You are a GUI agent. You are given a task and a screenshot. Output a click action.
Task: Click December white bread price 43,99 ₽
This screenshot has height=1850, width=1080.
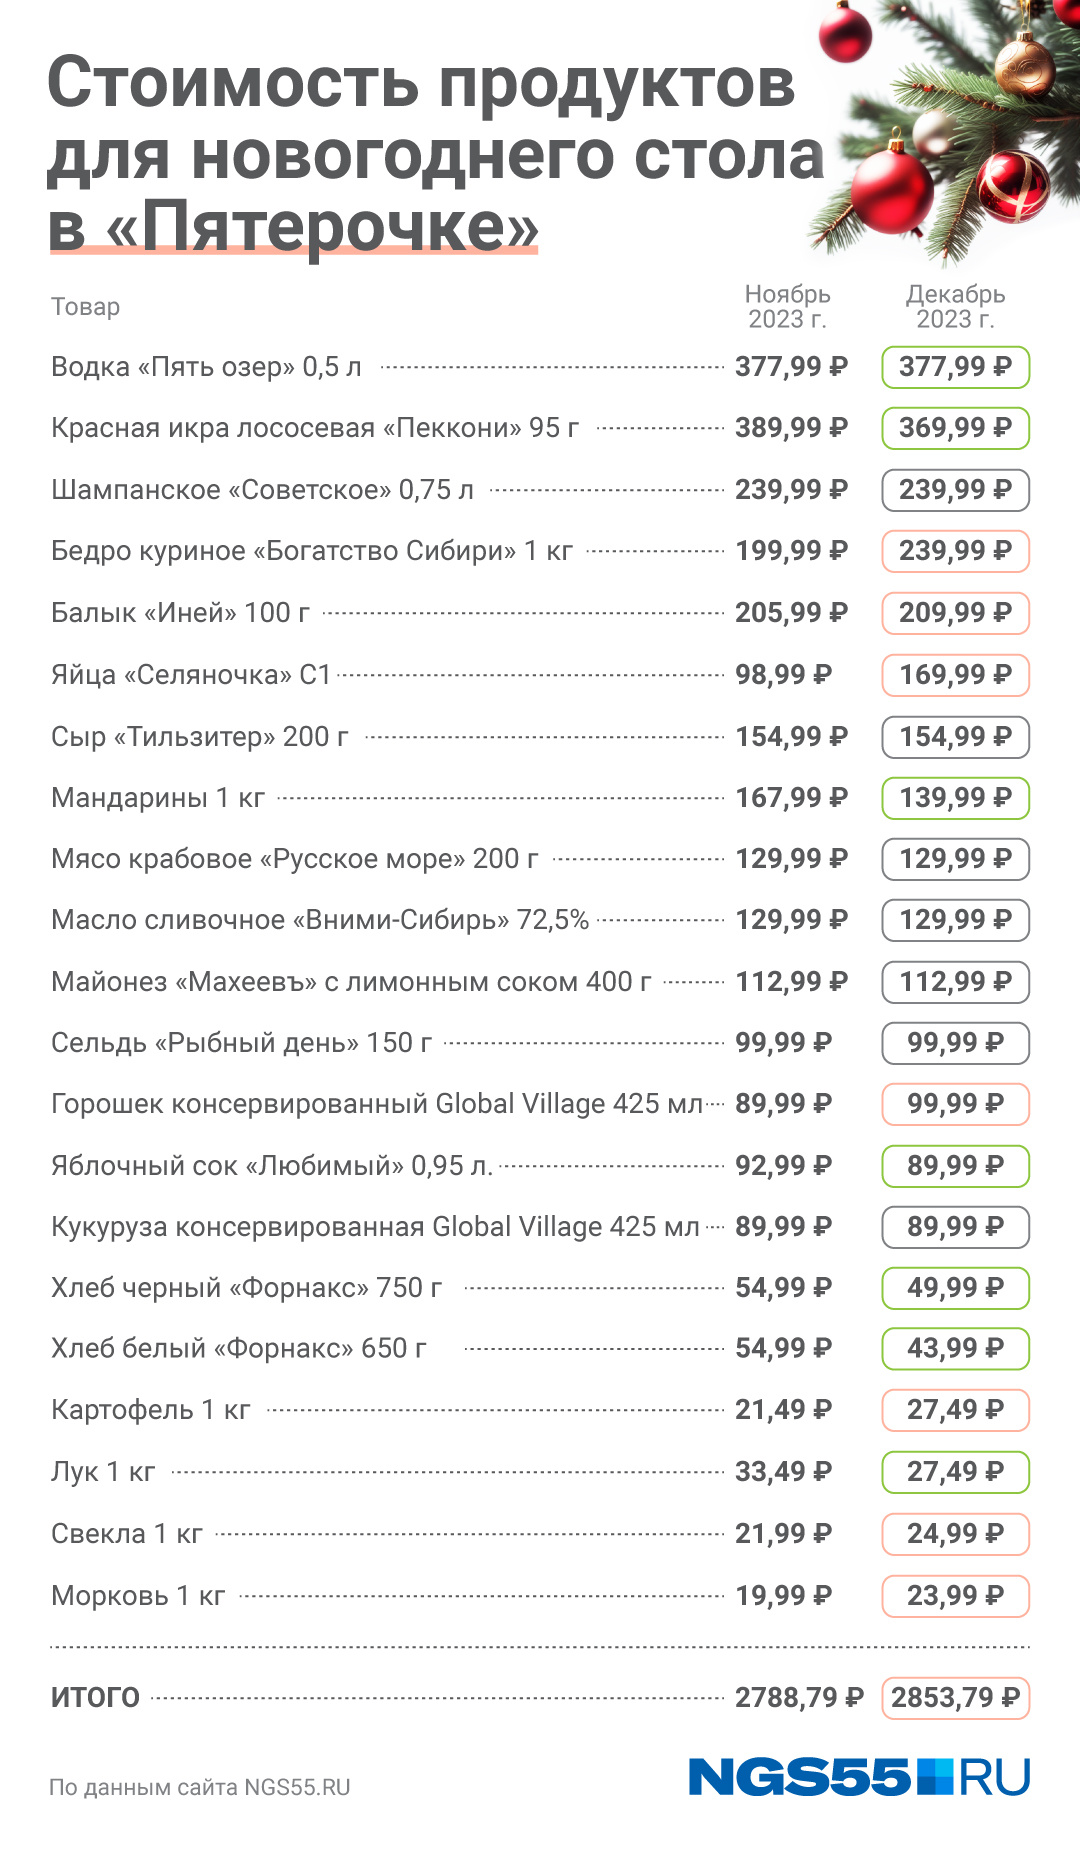pyautogui.click(x=955, y=1348)
